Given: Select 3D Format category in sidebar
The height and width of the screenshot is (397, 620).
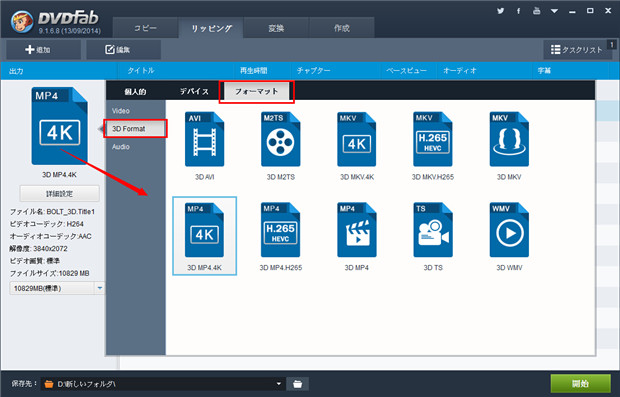Looking at the screenshot, I should (135, 129).
